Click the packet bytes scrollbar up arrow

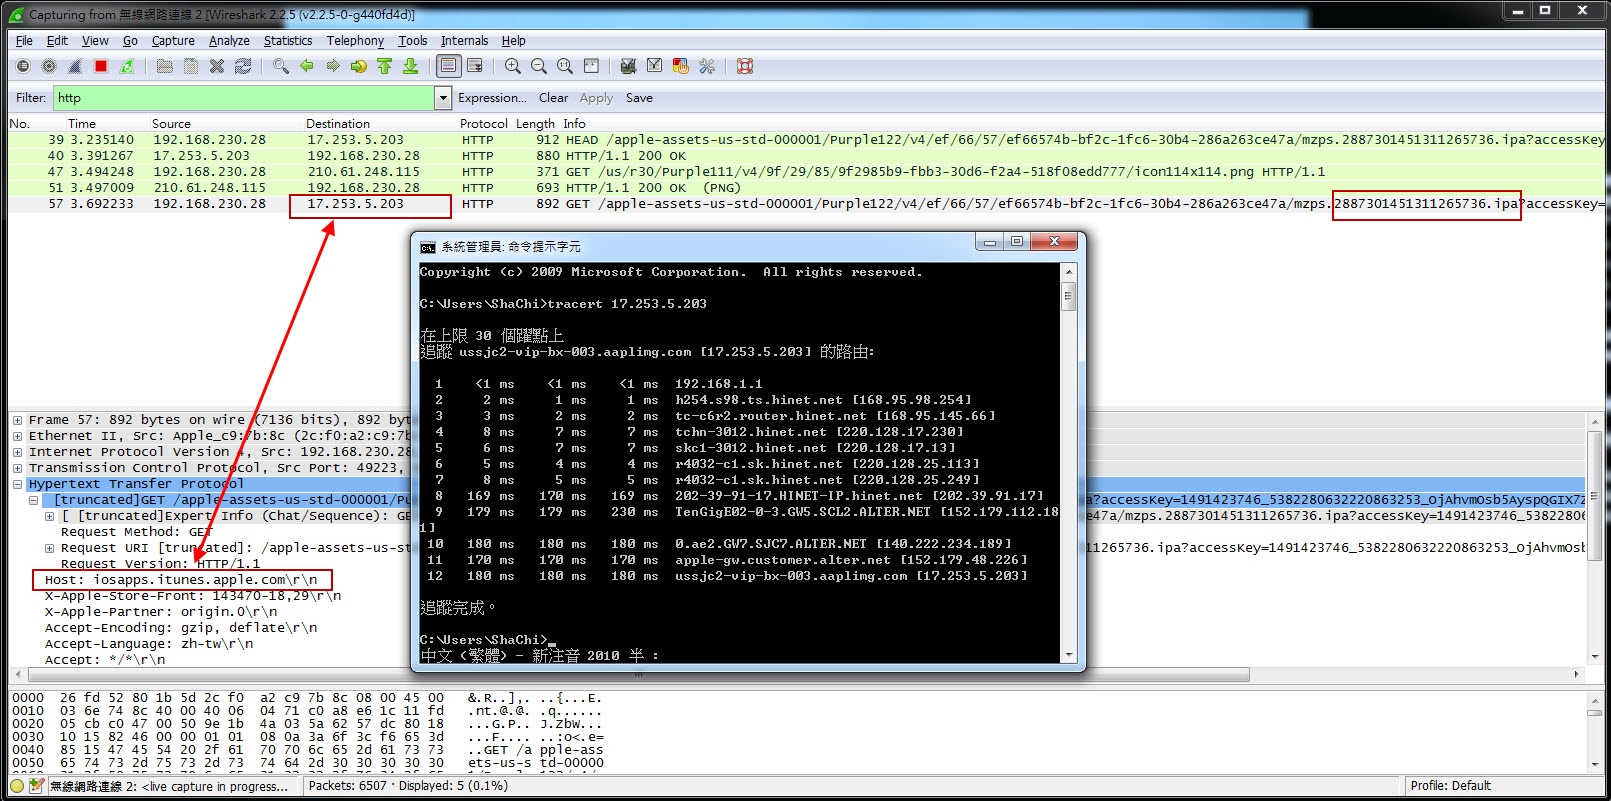tap(1594, 701)
